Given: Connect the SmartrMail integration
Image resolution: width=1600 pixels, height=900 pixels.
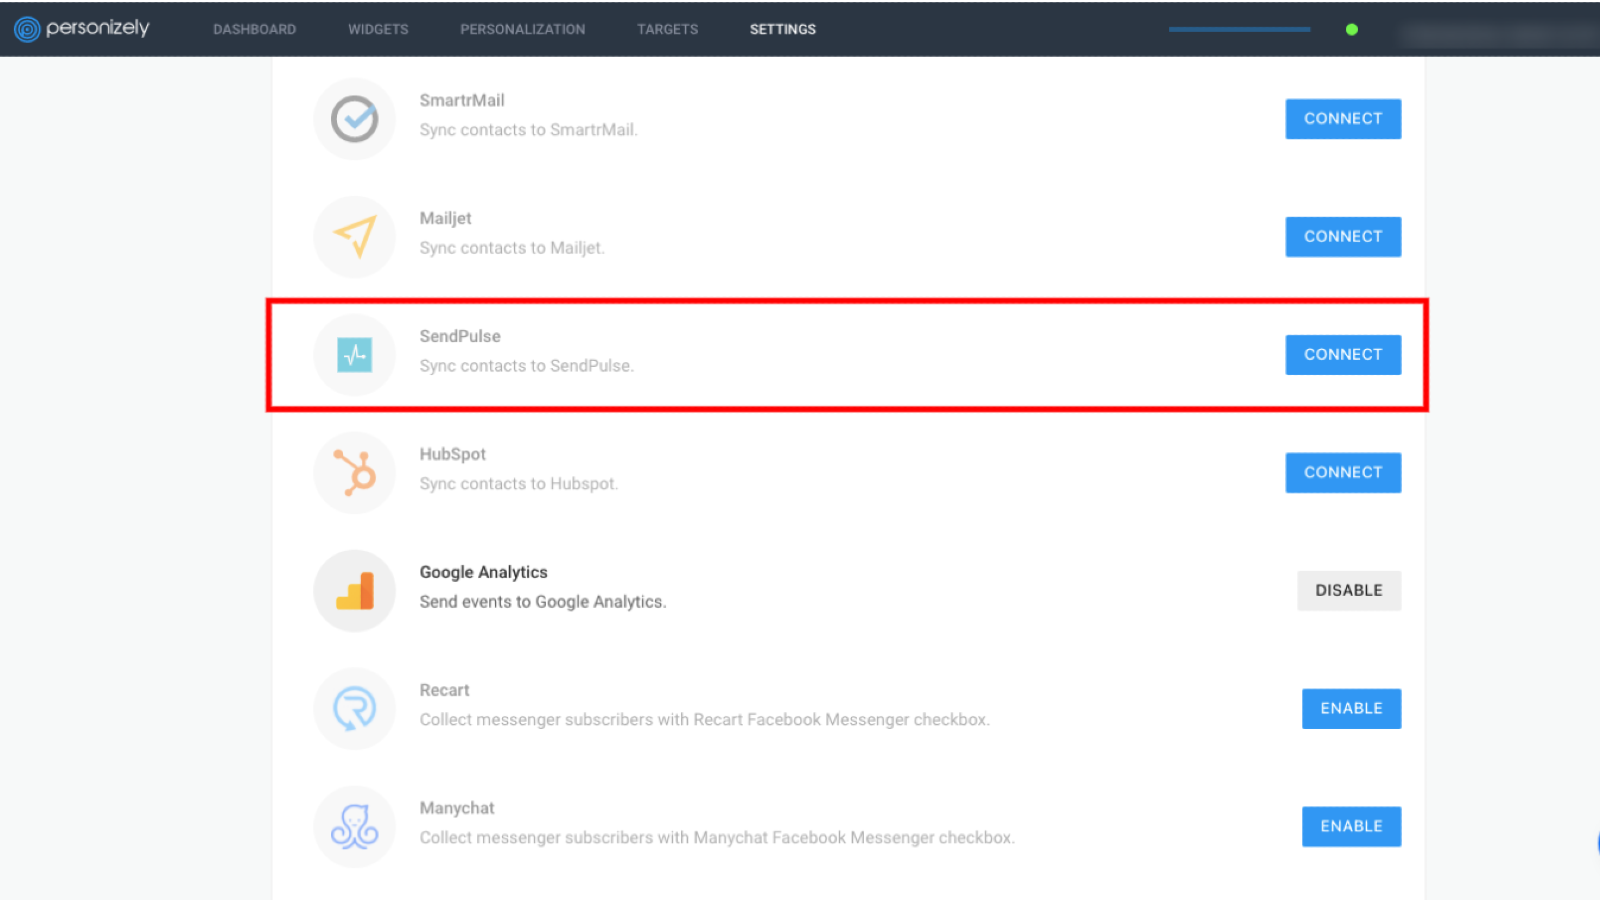Looking at the screenshot, I should (x=1342, y=119).
